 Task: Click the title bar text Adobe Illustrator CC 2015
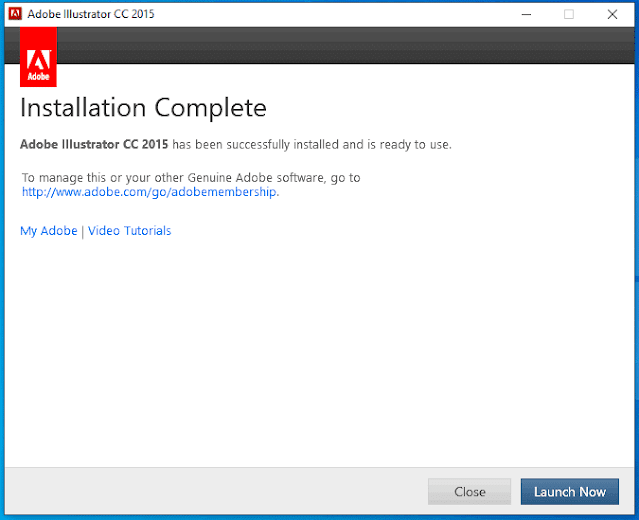coord(91,14)
